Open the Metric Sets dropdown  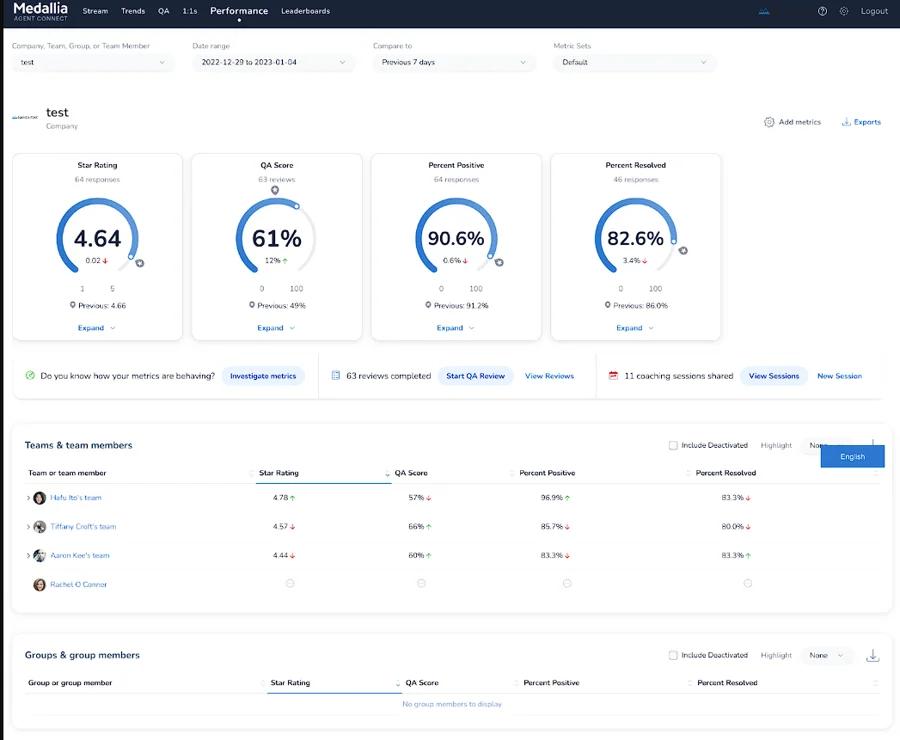point(634,62)
